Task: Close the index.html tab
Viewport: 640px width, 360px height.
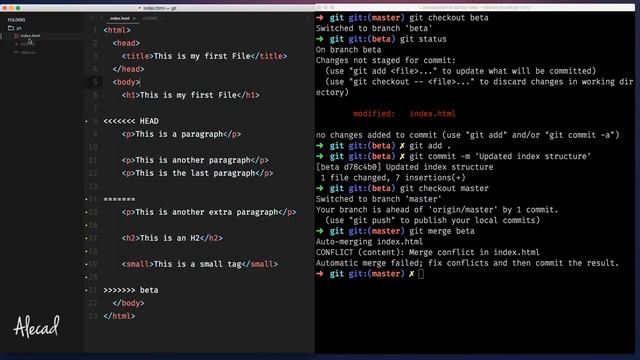Action: [x=134, y=18]
